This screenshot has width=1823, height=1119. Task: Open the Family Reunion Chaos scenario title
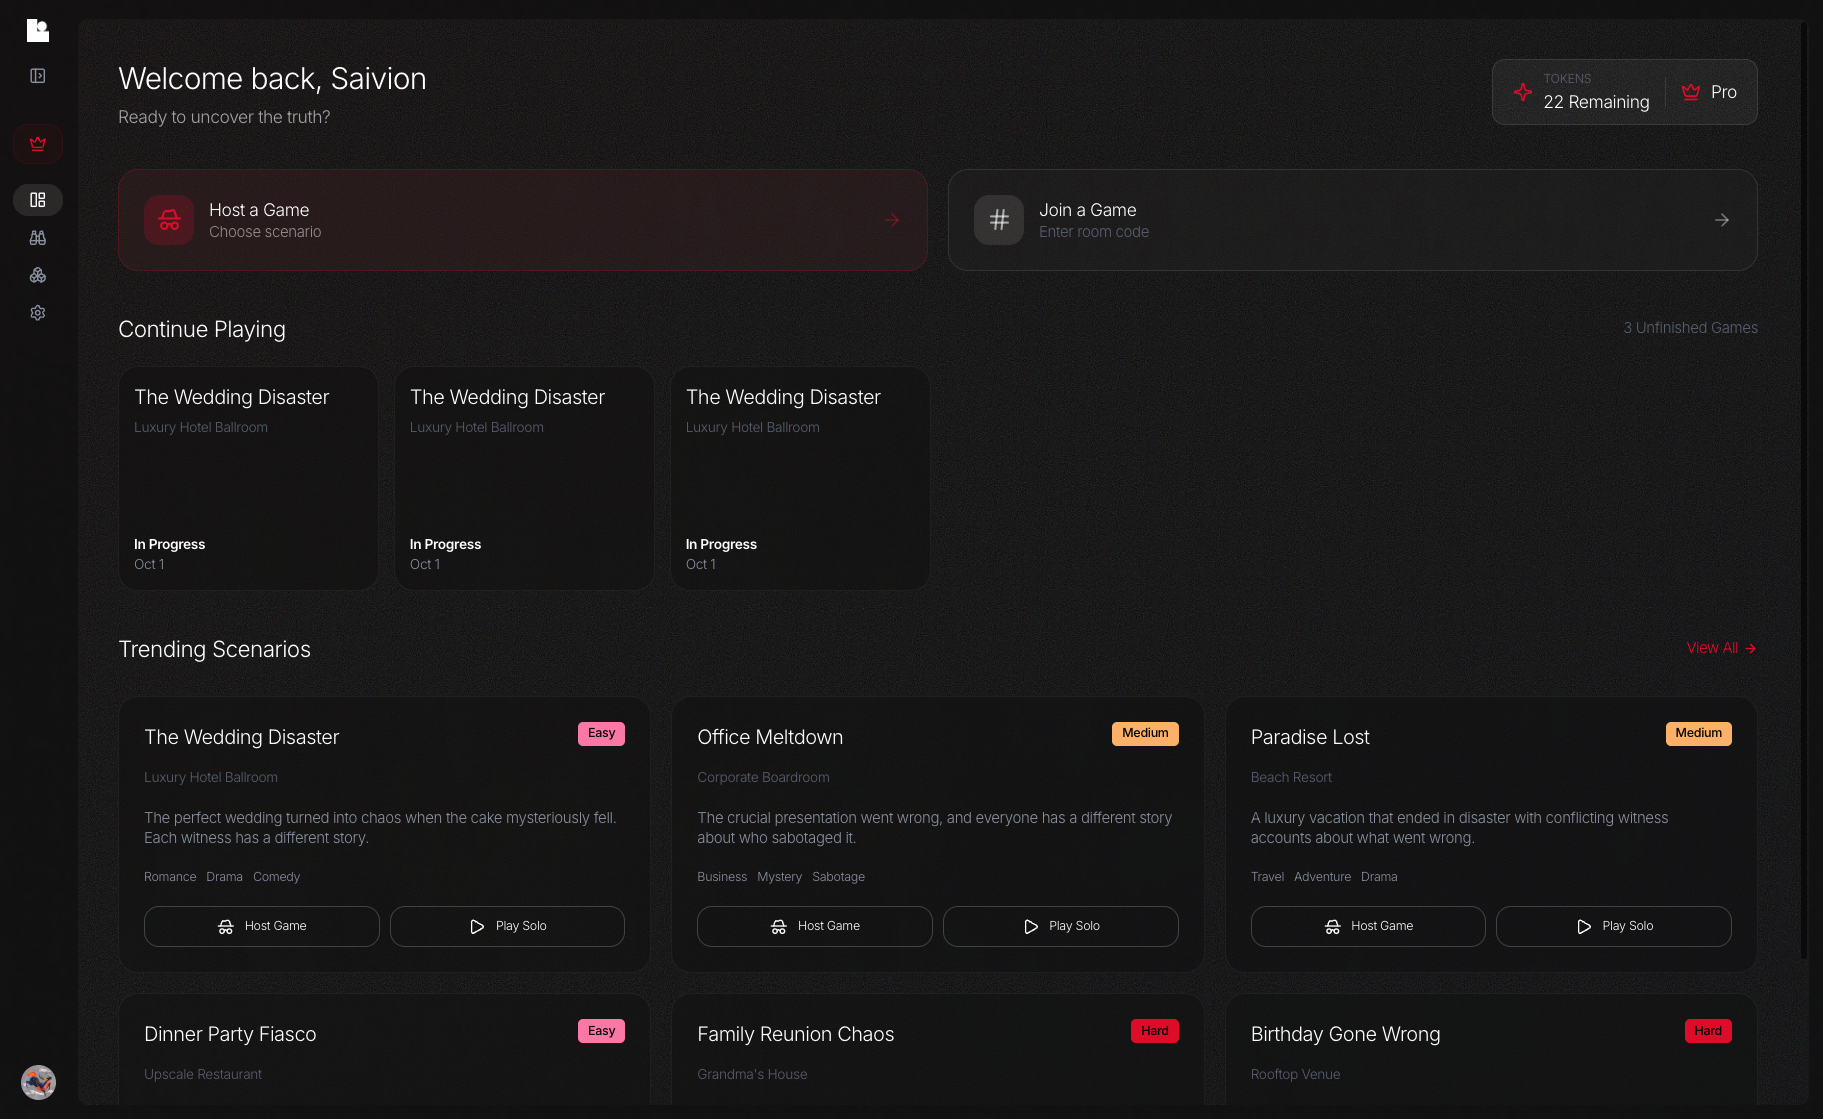(796, 1034)
